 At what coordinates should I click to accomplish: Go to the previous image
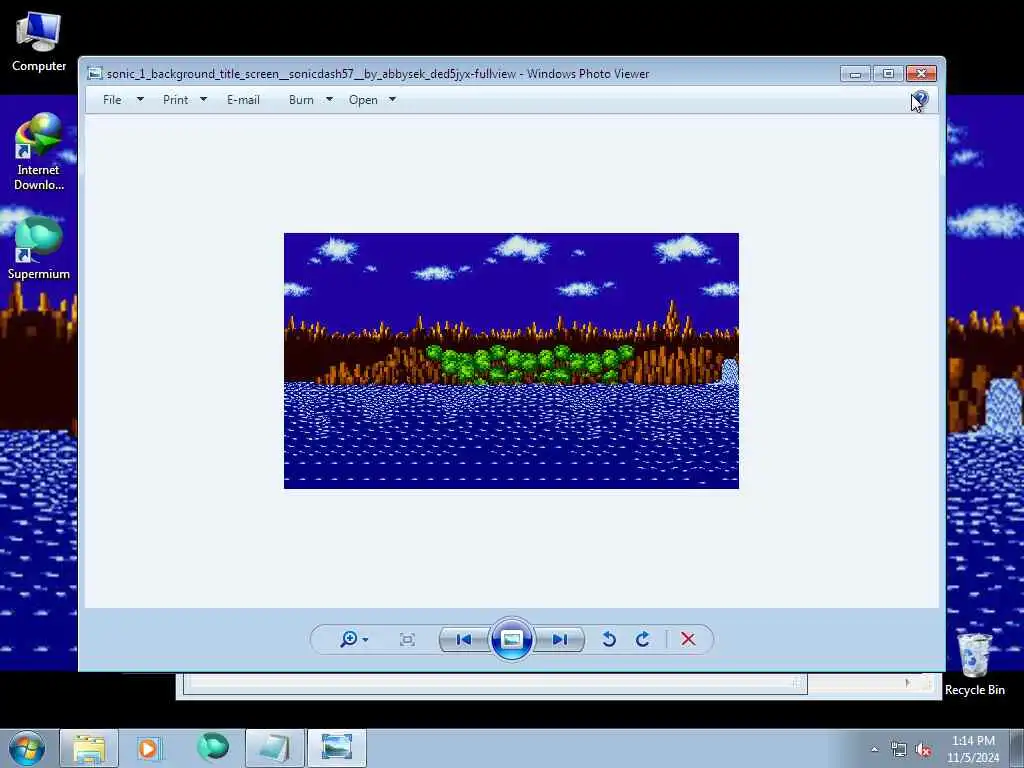[x=464, y=639]
